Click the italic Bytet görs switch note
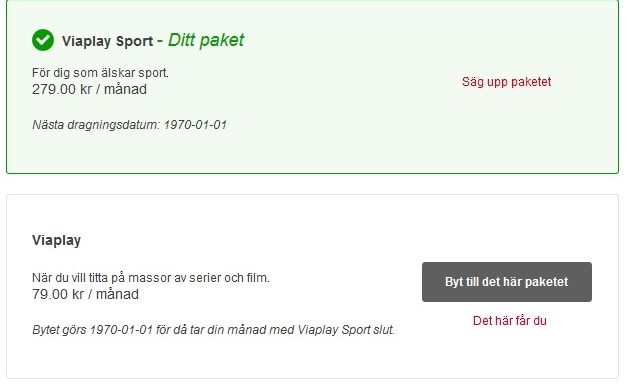The width and height of the screenshot is (627, 386). click(213, 330)
